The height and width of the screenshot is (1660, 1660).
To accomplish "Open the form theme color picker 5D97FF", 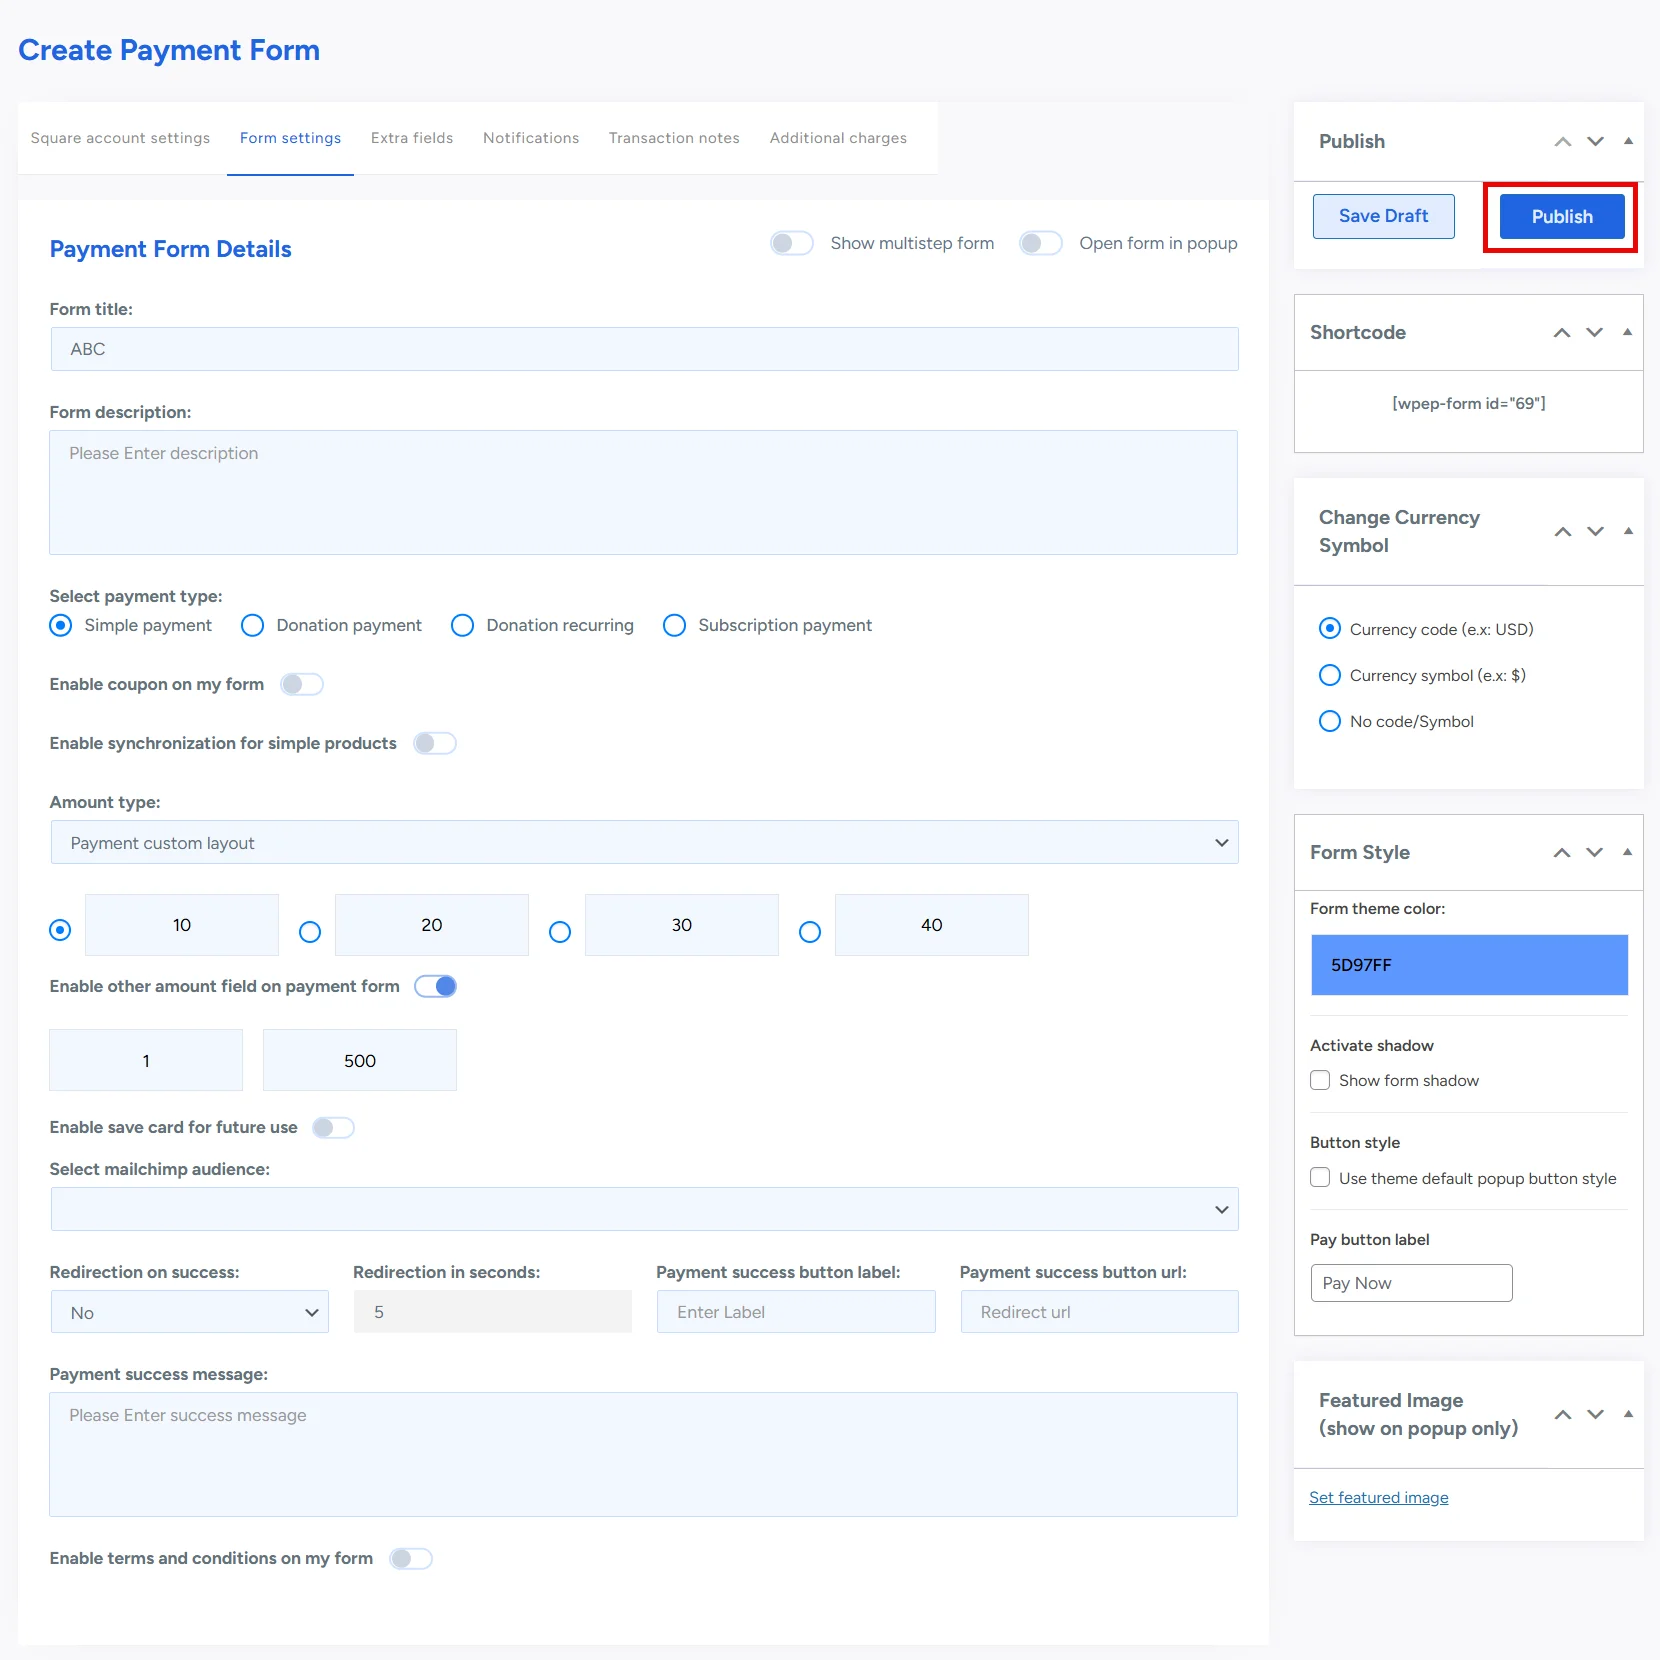I will pyautogui.click(x=1469, y=965).
